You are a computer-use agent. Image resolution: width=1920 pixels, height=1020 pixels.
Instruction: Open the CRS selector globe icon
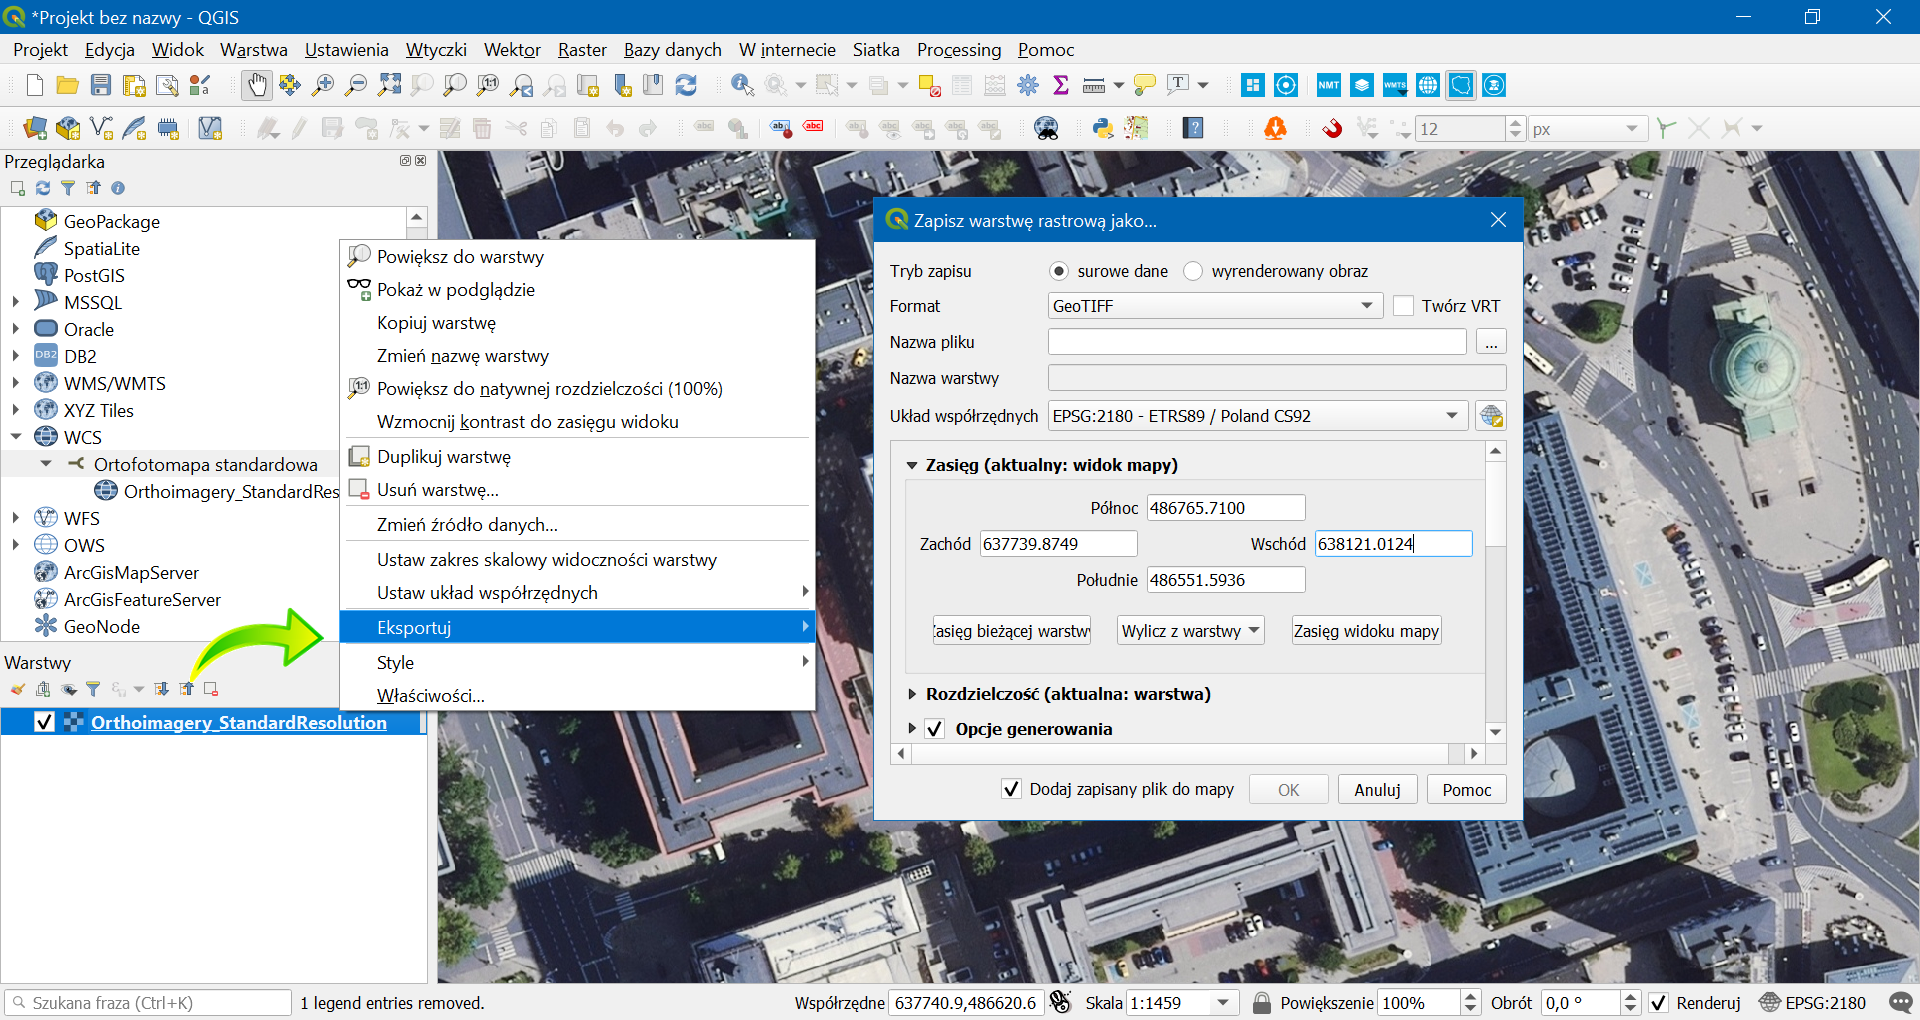[1491, 416]
